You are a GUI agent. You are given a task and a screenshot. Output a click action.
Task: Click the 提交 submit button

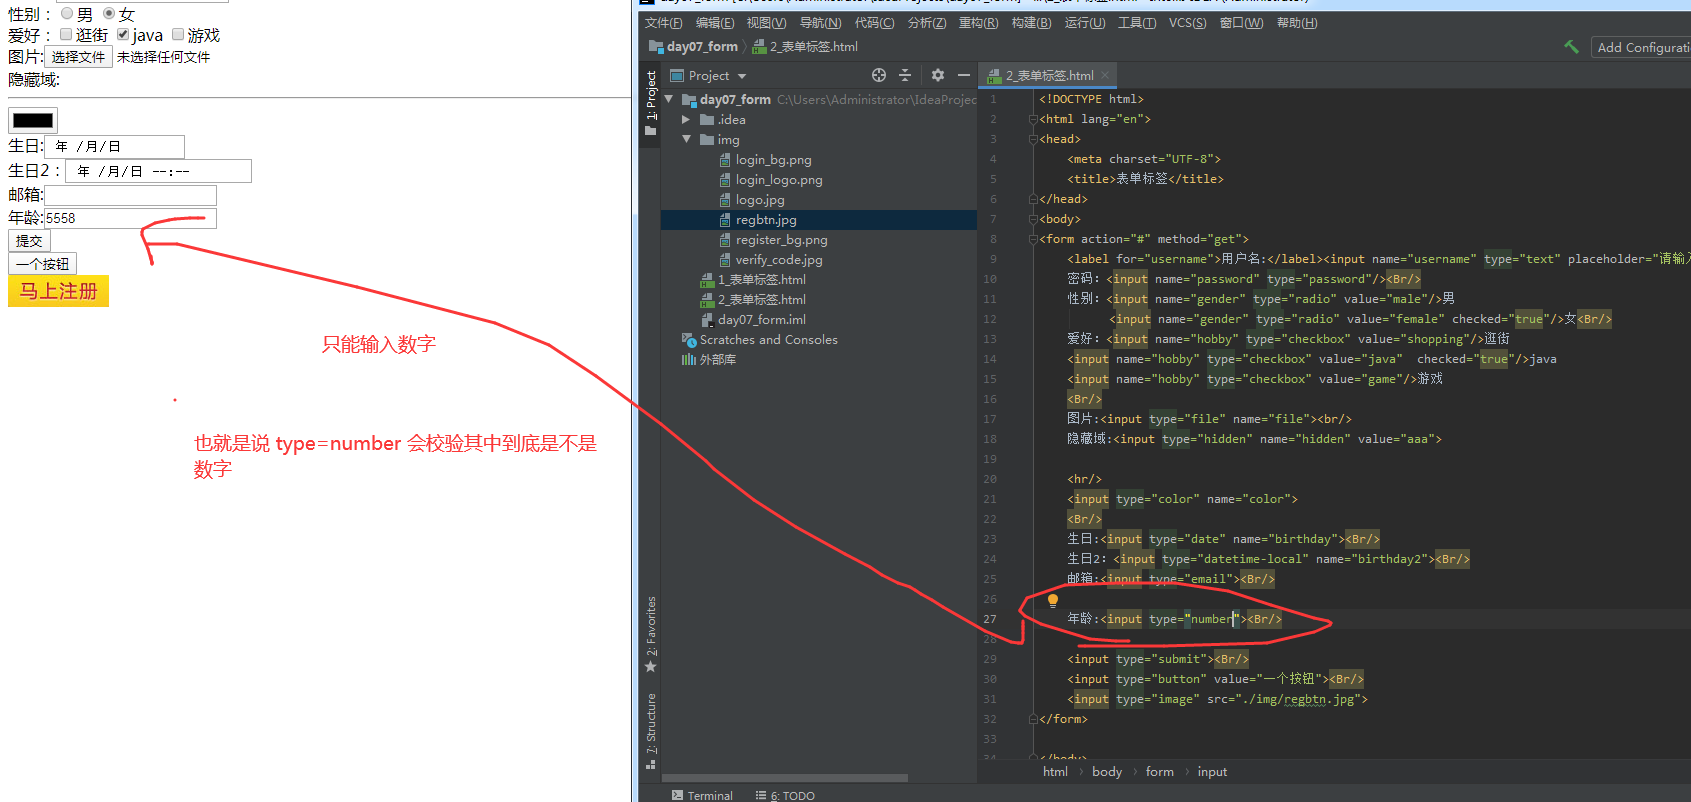29,241
